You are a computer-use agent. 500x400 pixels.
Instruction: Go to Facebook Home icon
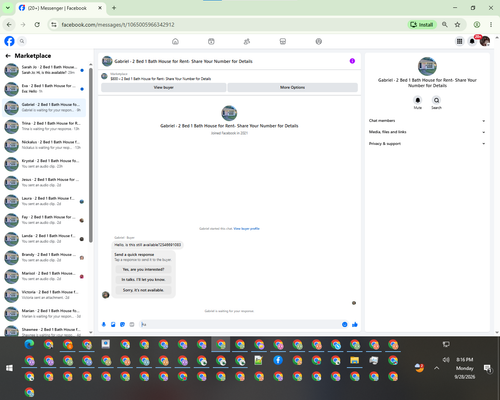(175, 41)
